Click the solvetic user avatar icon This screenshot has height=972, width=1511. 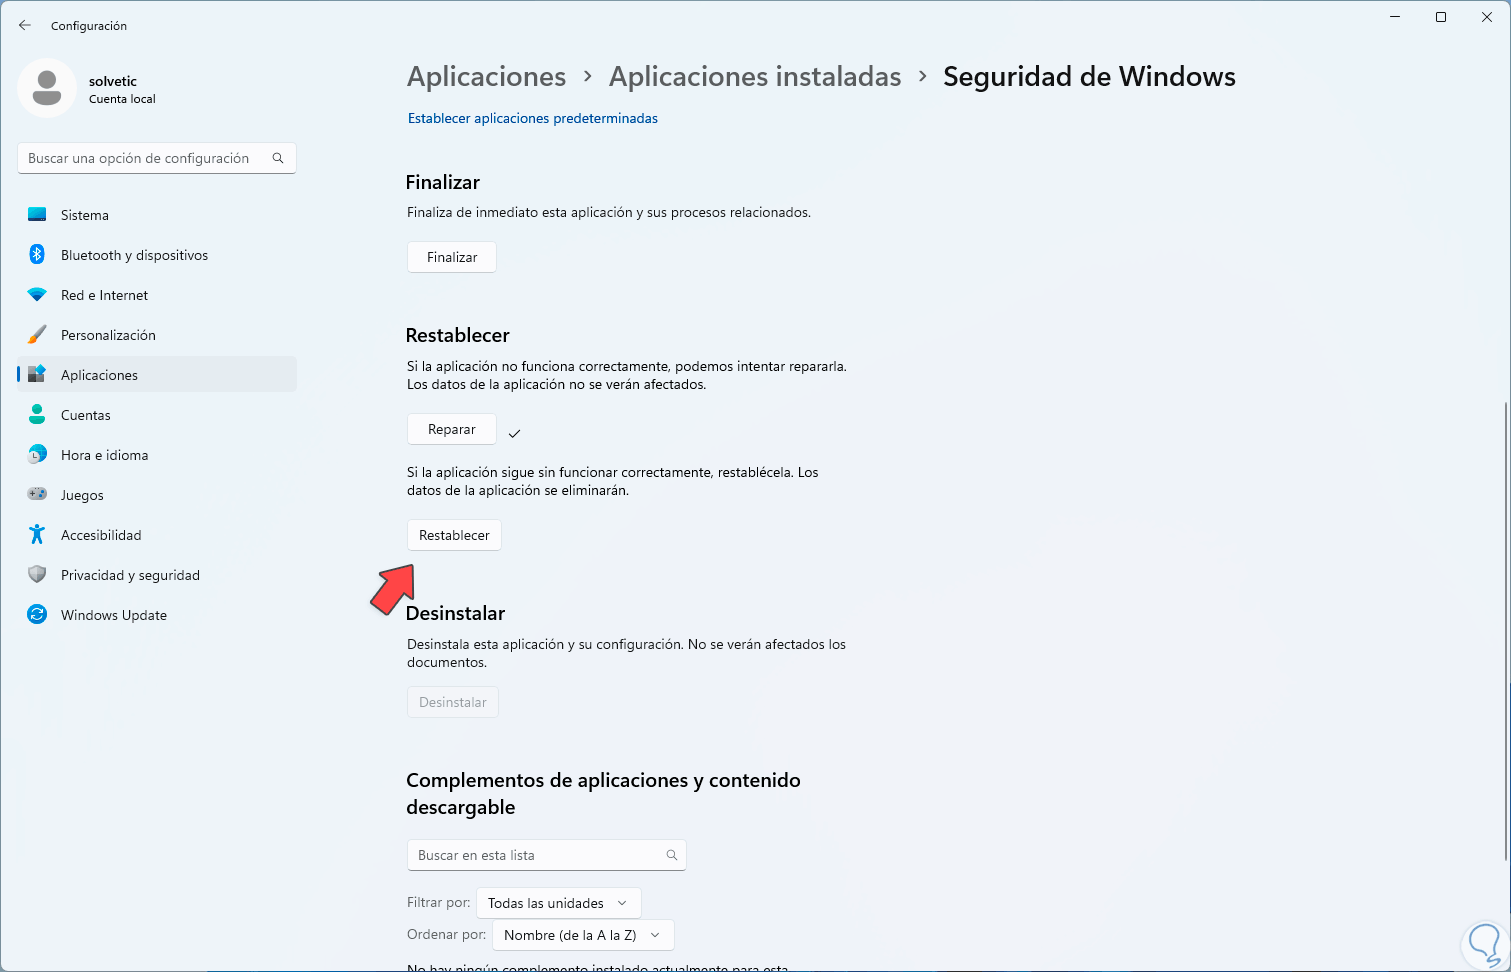(x=47, y=88)
